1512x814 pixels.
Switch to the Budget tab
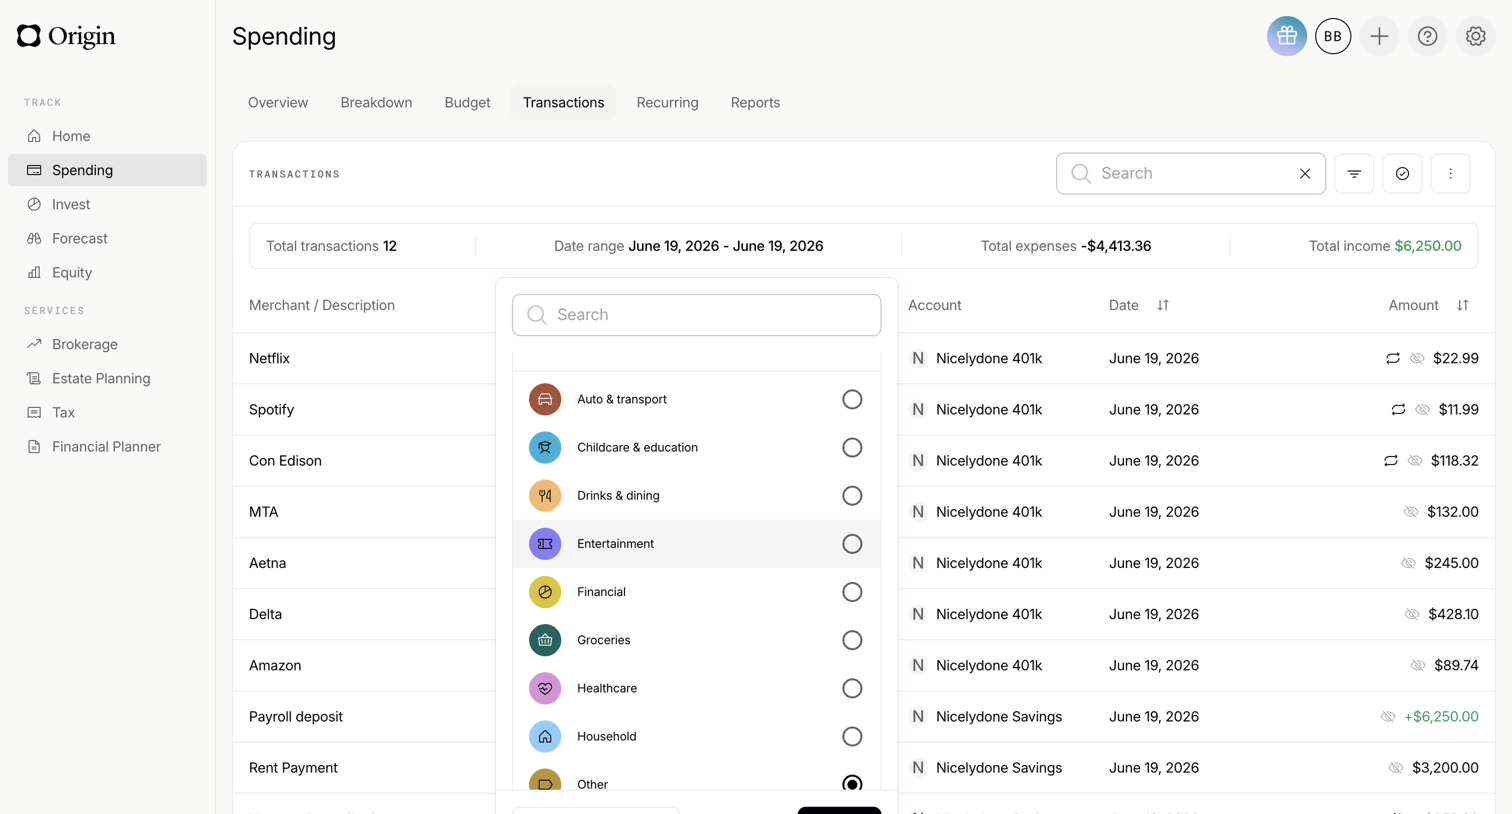[x=467, y=102]
